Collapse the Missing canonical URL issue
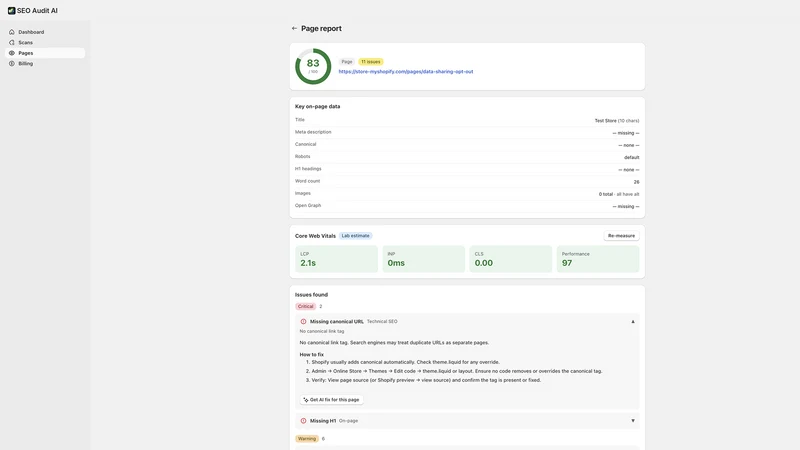800x450 pixels. [633, 321]
